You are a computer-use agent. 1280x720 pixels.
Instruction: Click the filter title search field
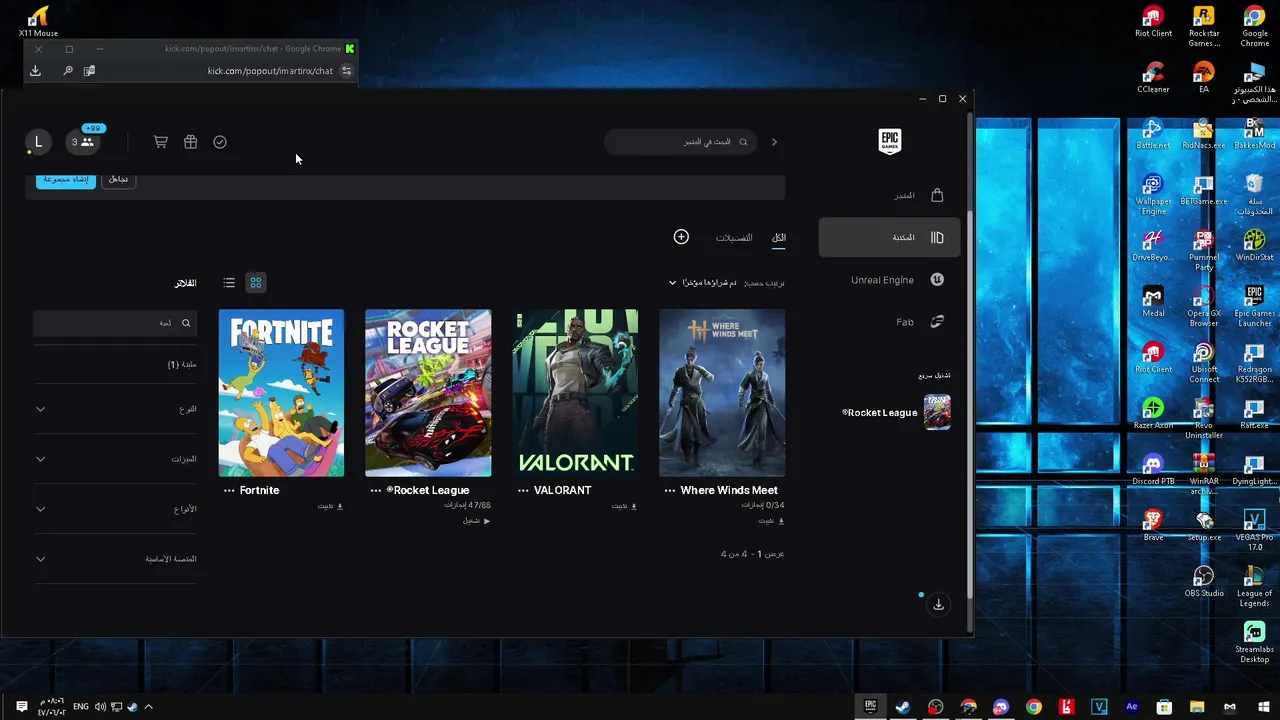[x=115, y=323]
